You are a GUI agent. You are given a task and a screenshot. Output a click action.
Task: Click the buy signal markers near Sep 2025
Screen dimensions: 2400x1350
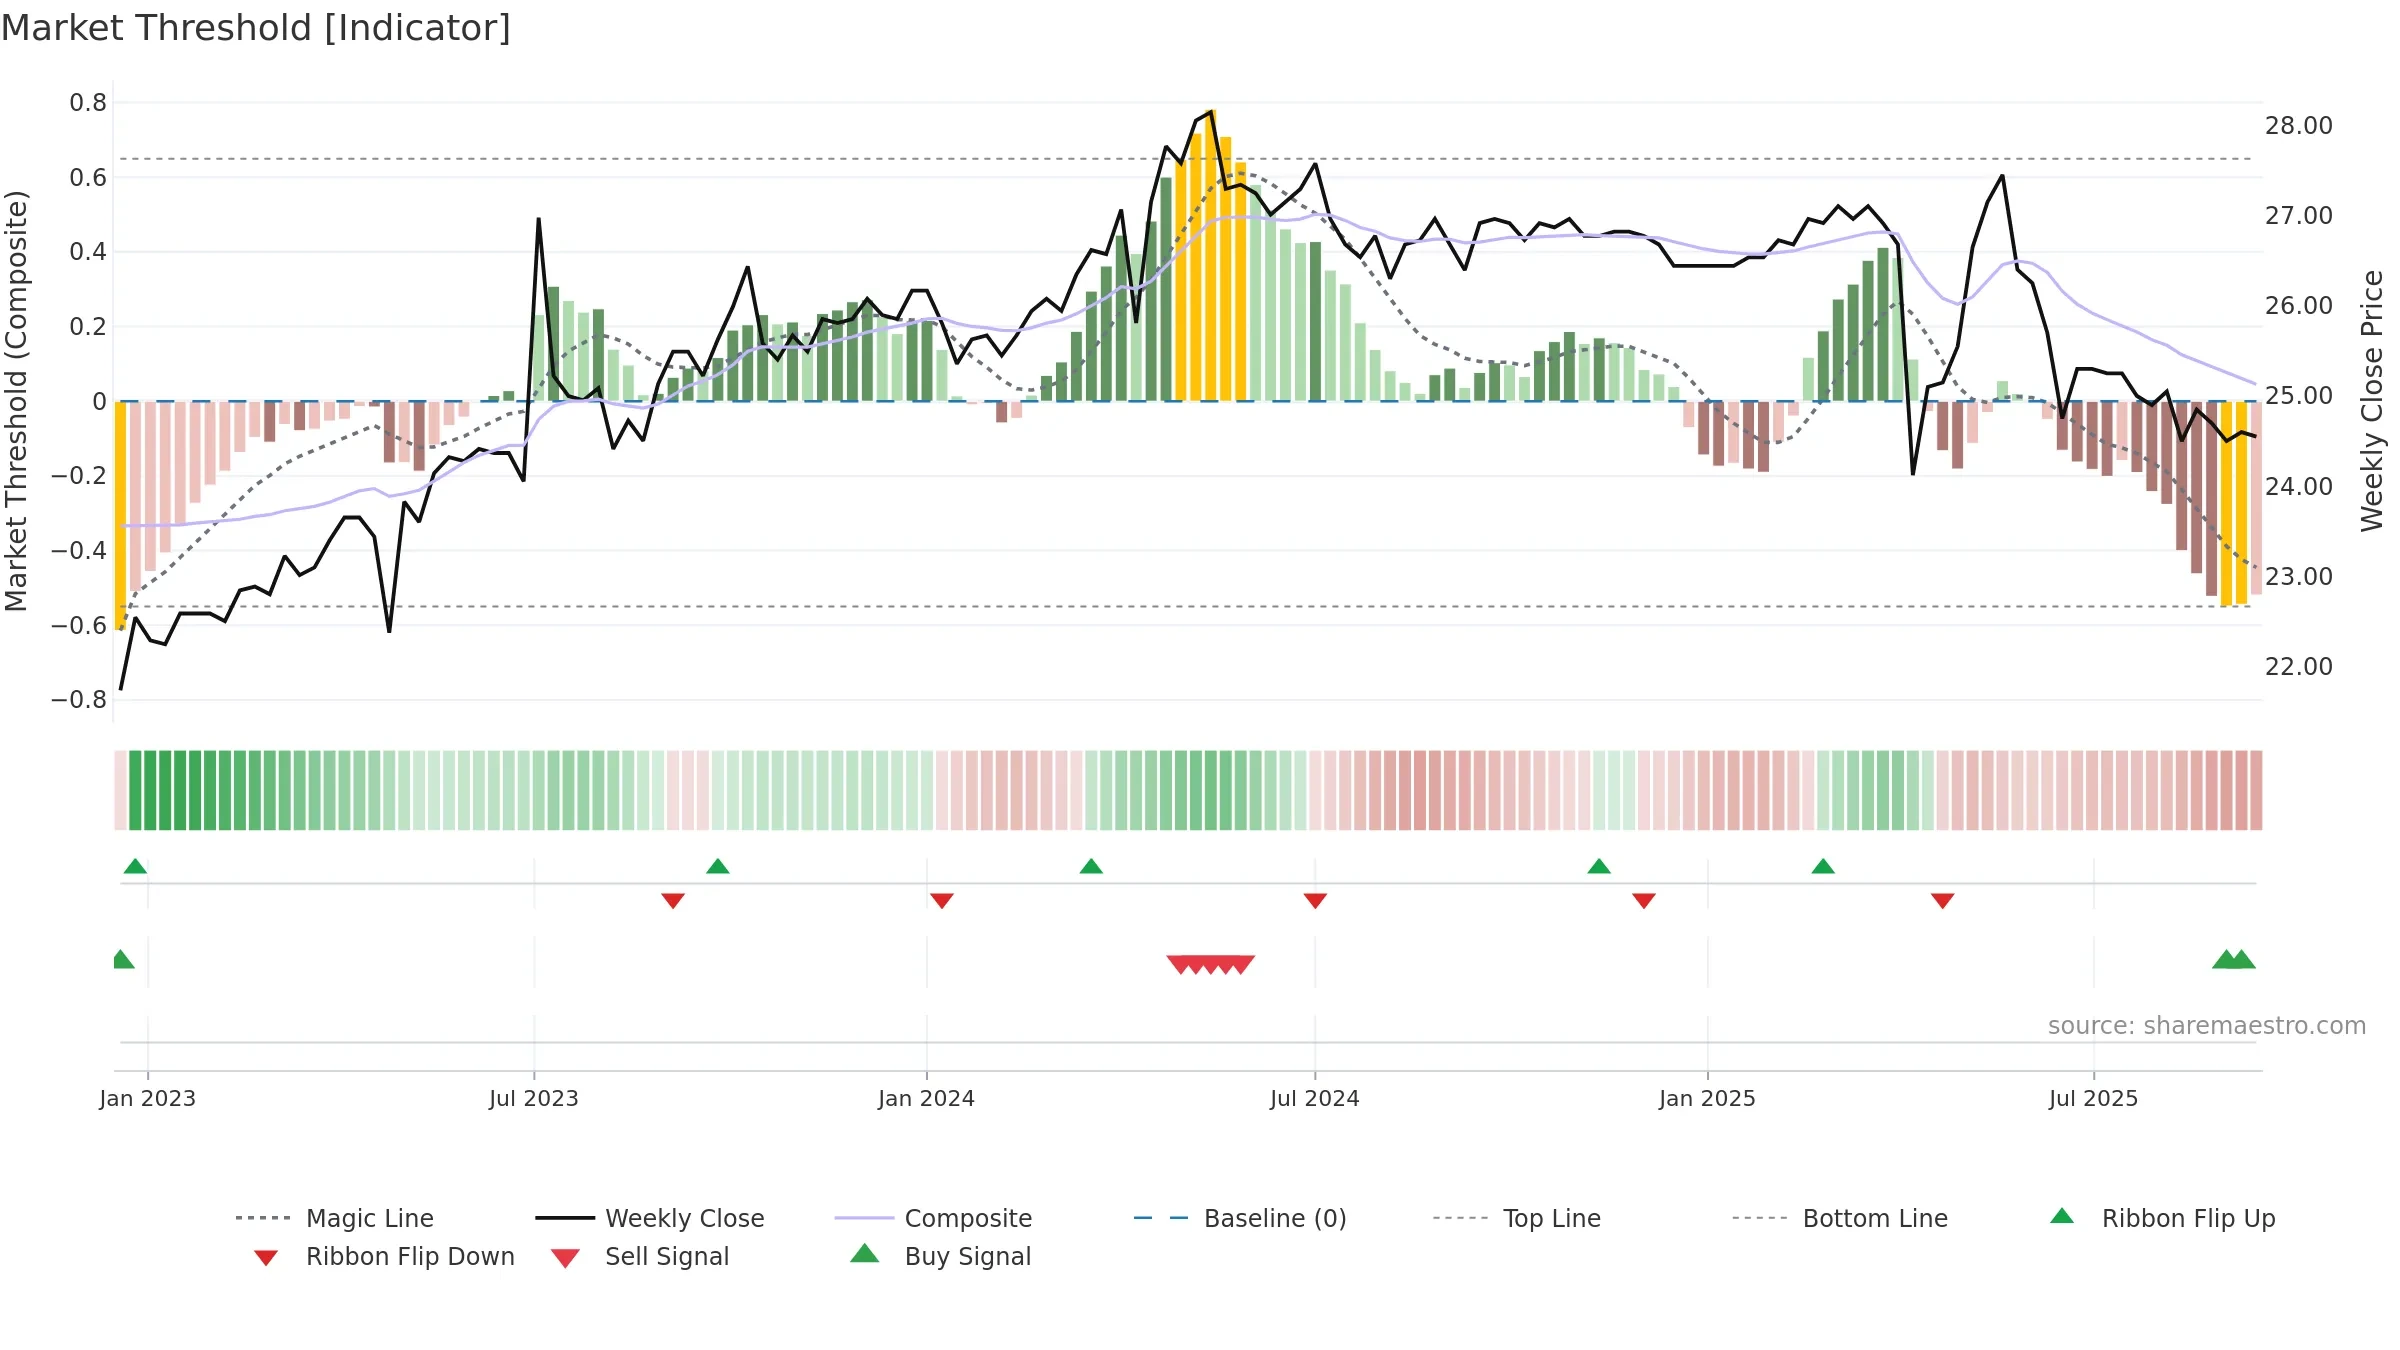point(2234,959)
